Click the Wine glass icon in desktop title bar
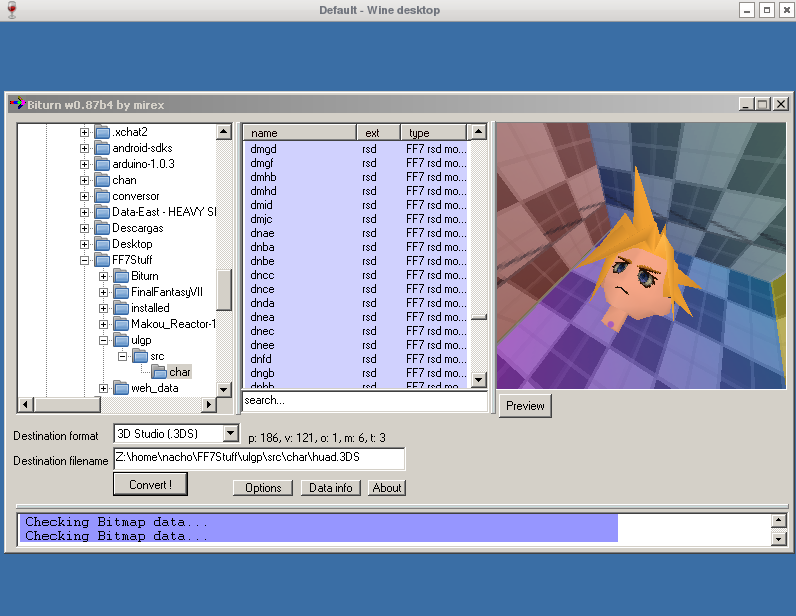 (12, 10)
